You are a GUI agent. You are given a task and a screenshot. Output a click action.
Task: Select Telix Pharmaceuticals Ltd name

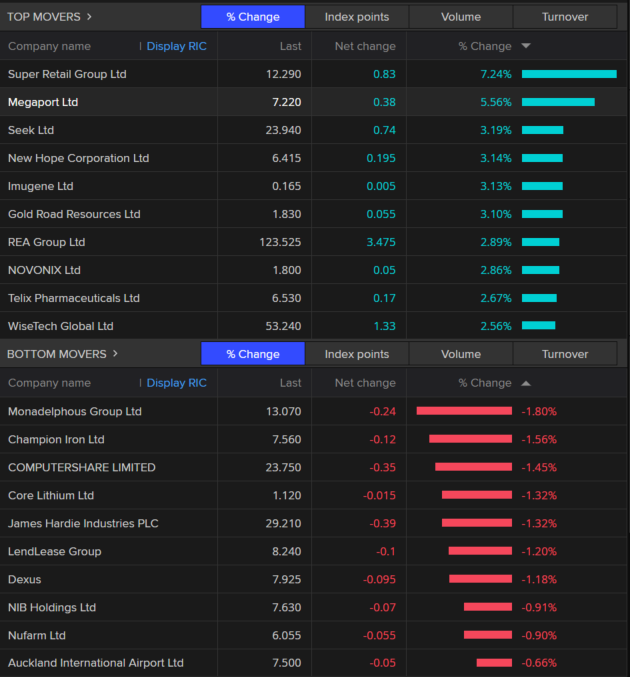pyautogui.click(x=74, y=298)
